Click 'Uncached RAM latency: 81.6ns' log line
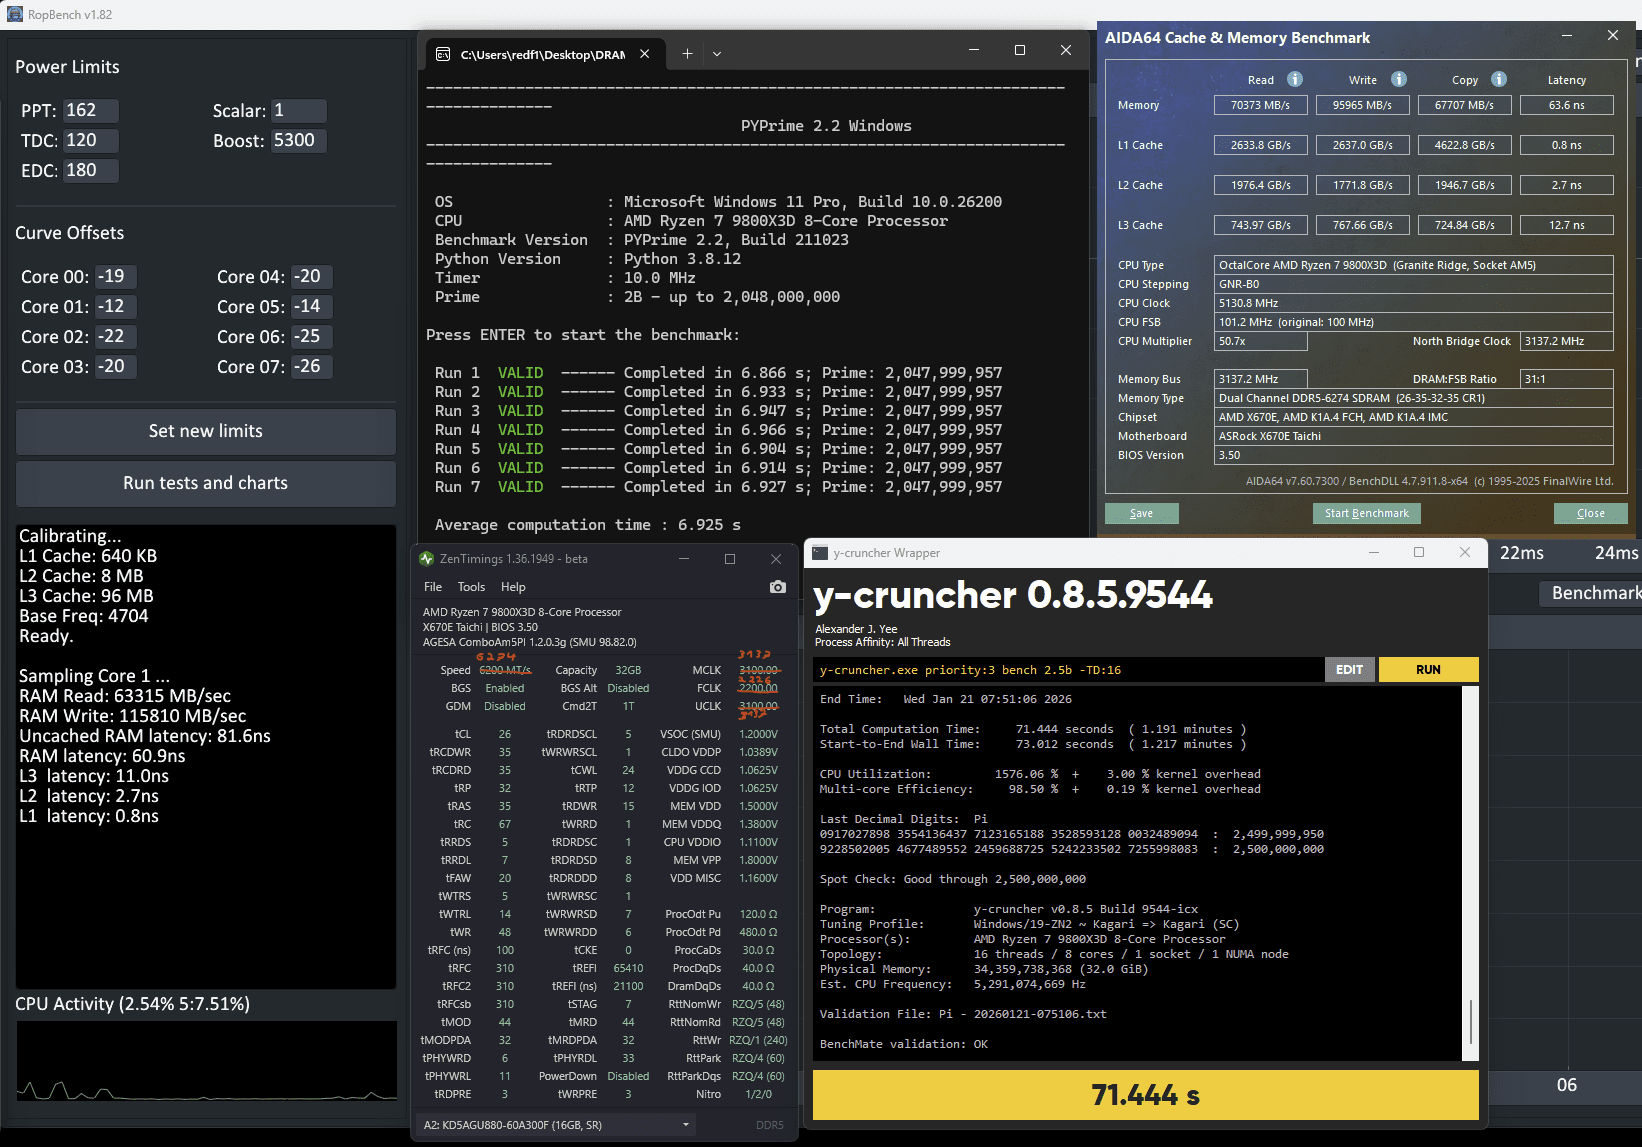The image size is (1642, 1147). (145, 736)
